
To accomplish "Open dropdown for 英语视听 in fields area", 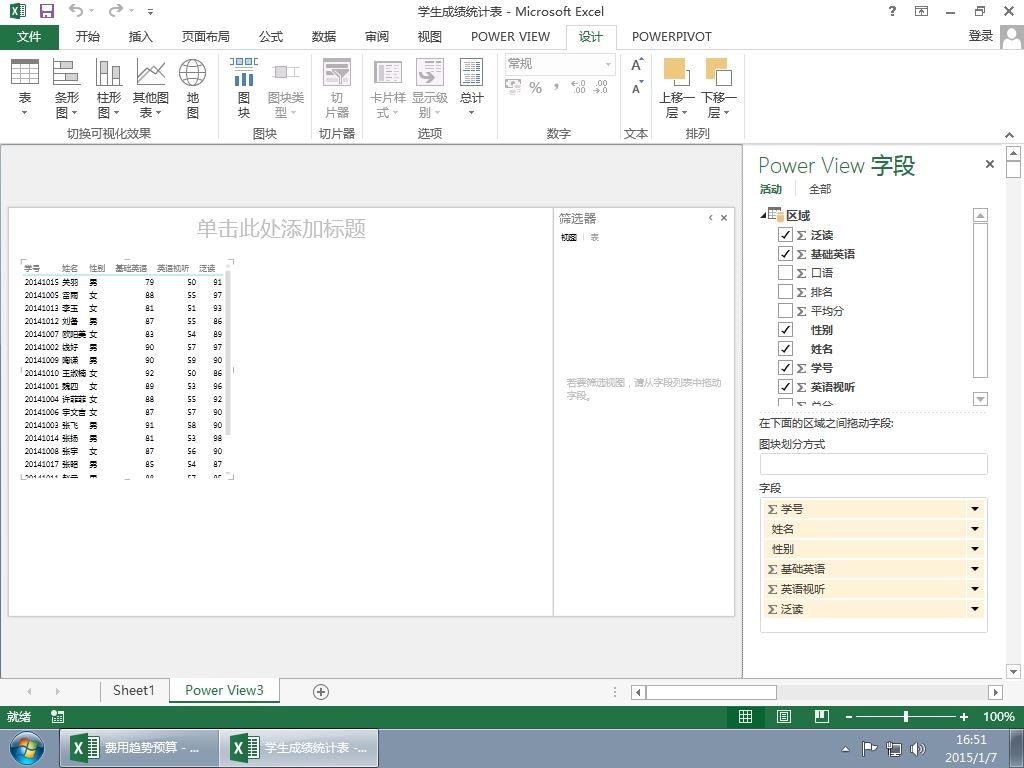I will pyautogui.click(x=975, y=589).
